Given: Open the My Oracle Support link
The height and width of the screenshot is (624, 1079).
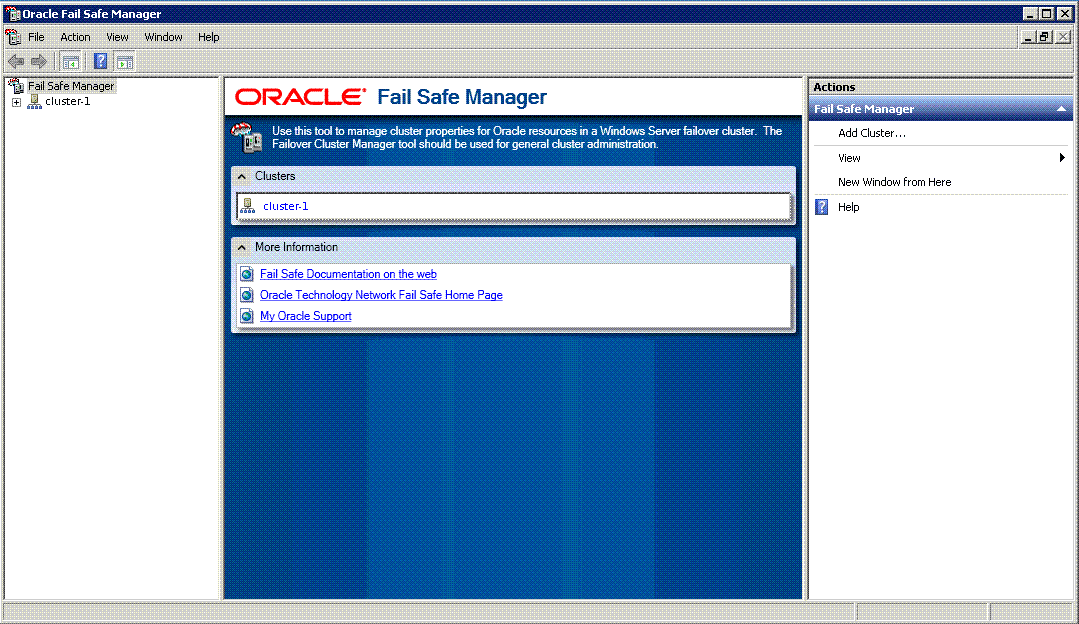Looking at the screenshot, I should click(x=306, y=316).
